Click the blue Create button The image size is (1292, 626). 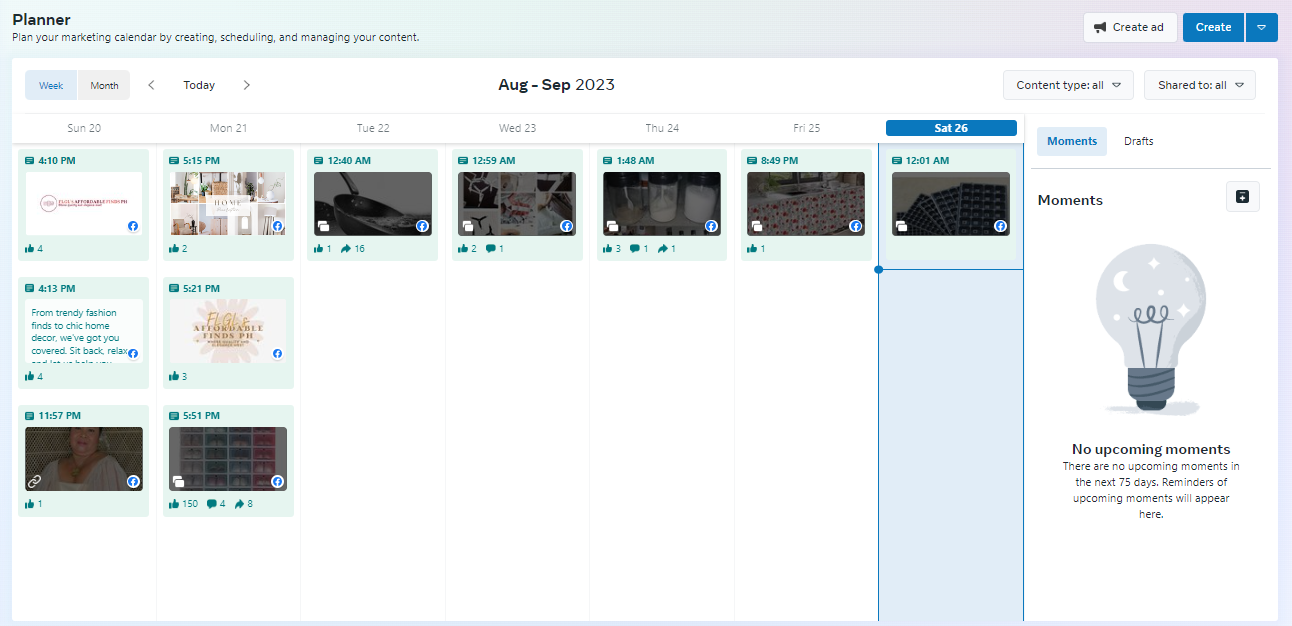pos(1213,27)
